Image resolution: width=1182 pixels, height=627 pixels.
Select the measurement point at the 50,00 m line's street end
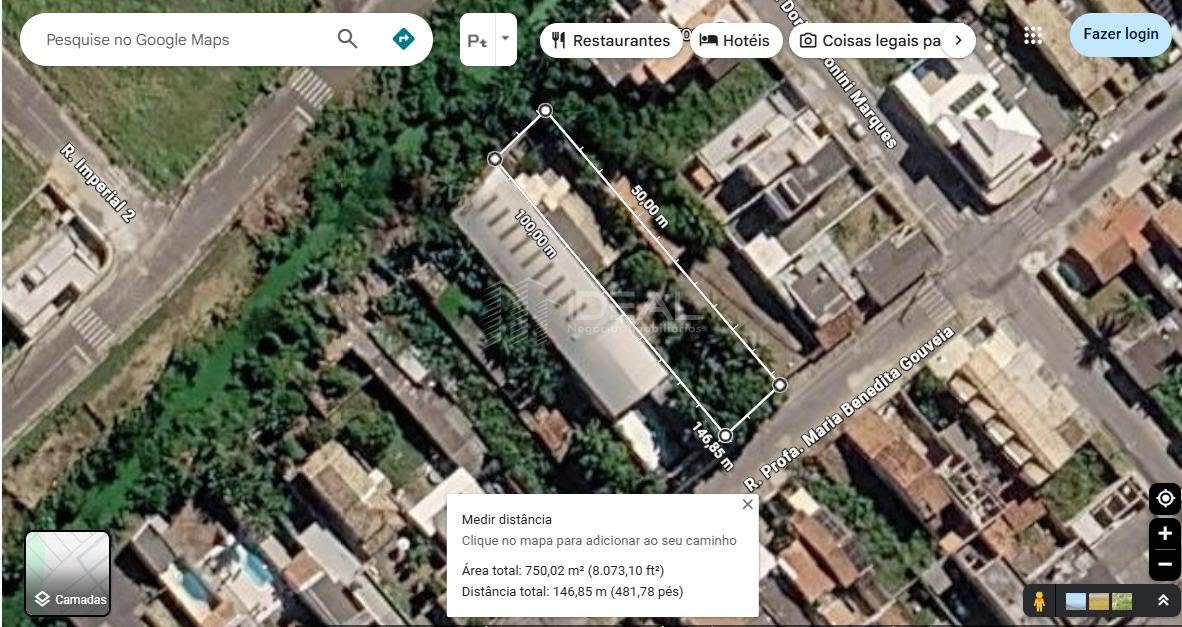pyautogui.click(x=780, y=385)
